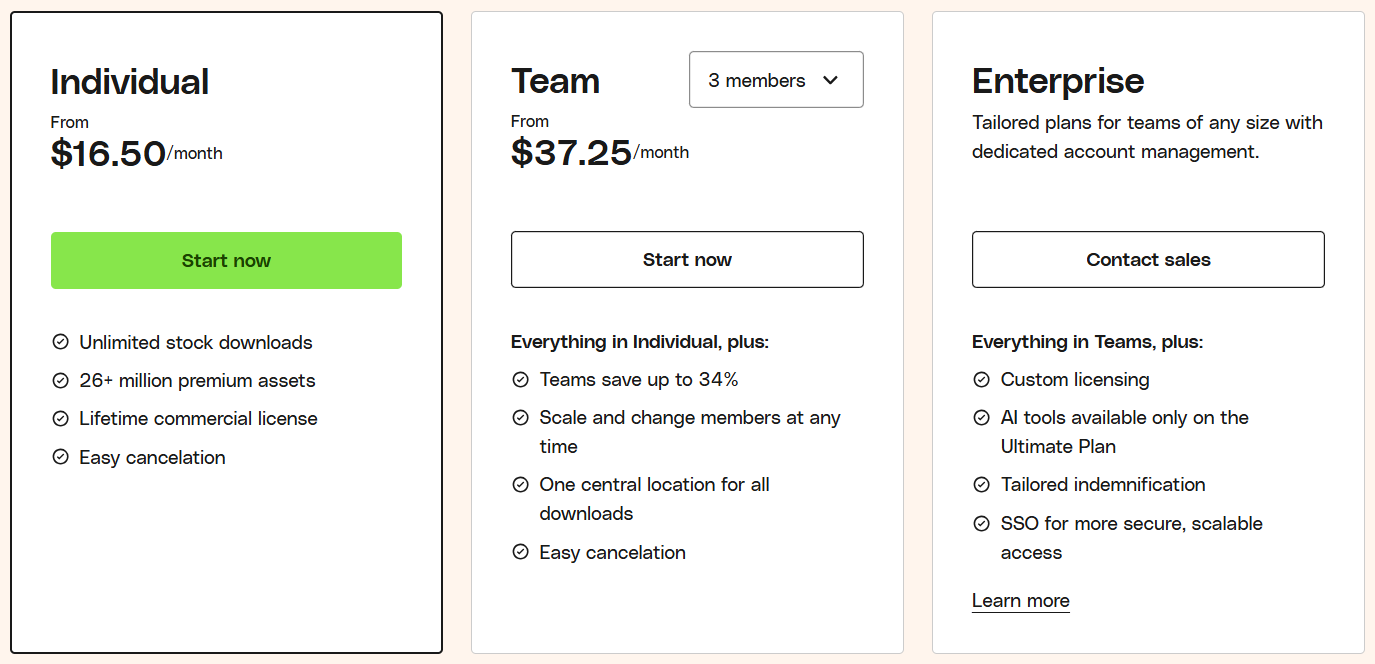The height and width of the screenshot is (664, 1375).
Task: Click the Team plan heading
Action: pos(556,80)
